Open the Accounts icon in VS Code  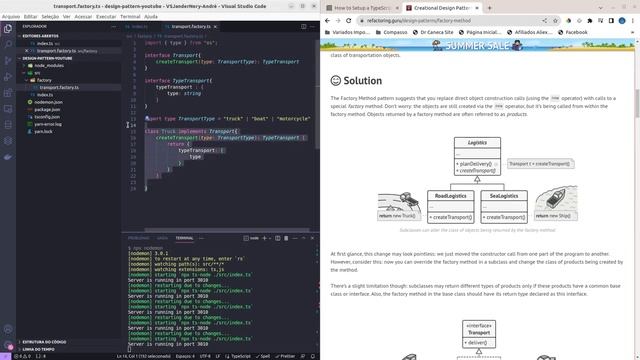coord(8,329)
